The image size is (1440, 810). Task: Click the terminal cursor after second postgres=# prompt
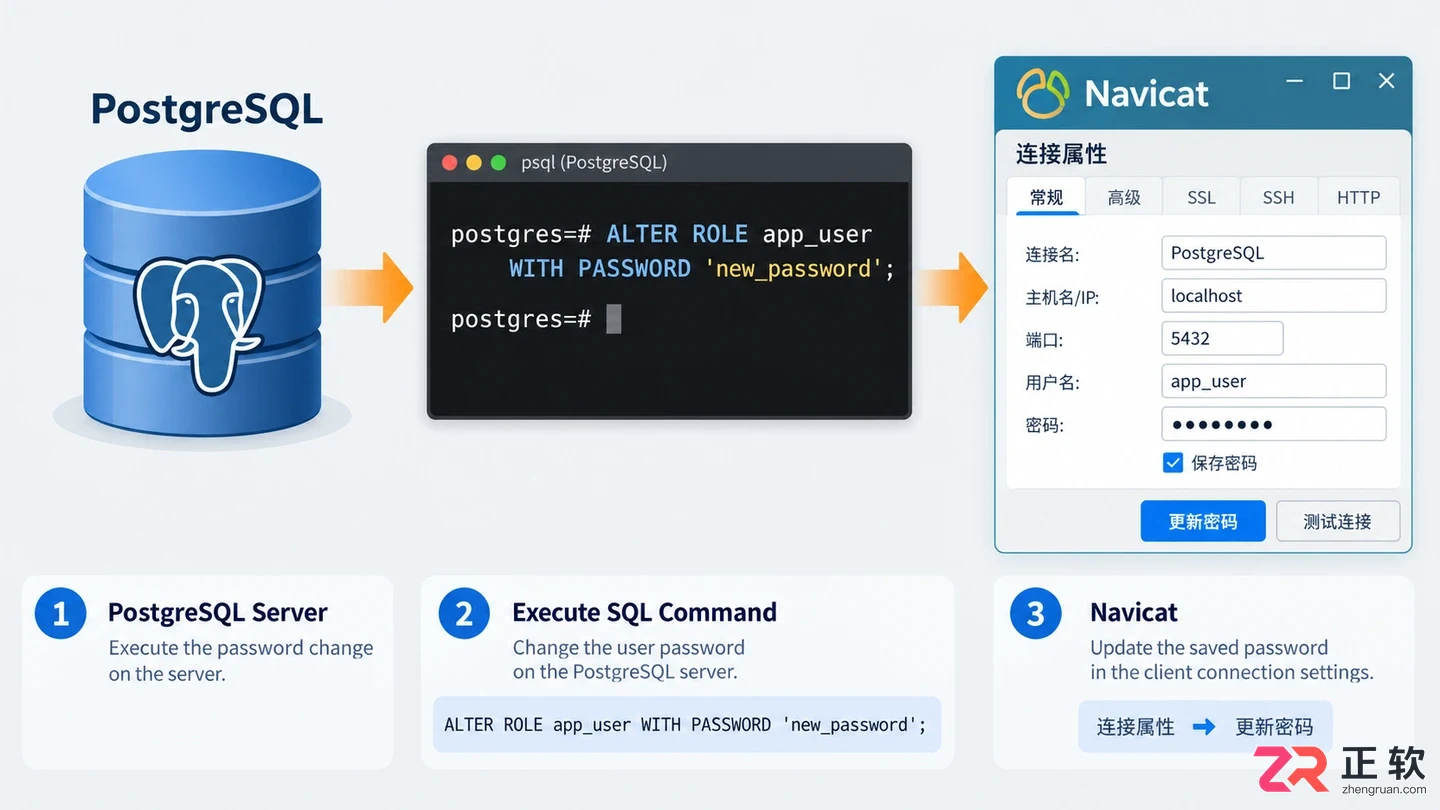coord(614,319)
